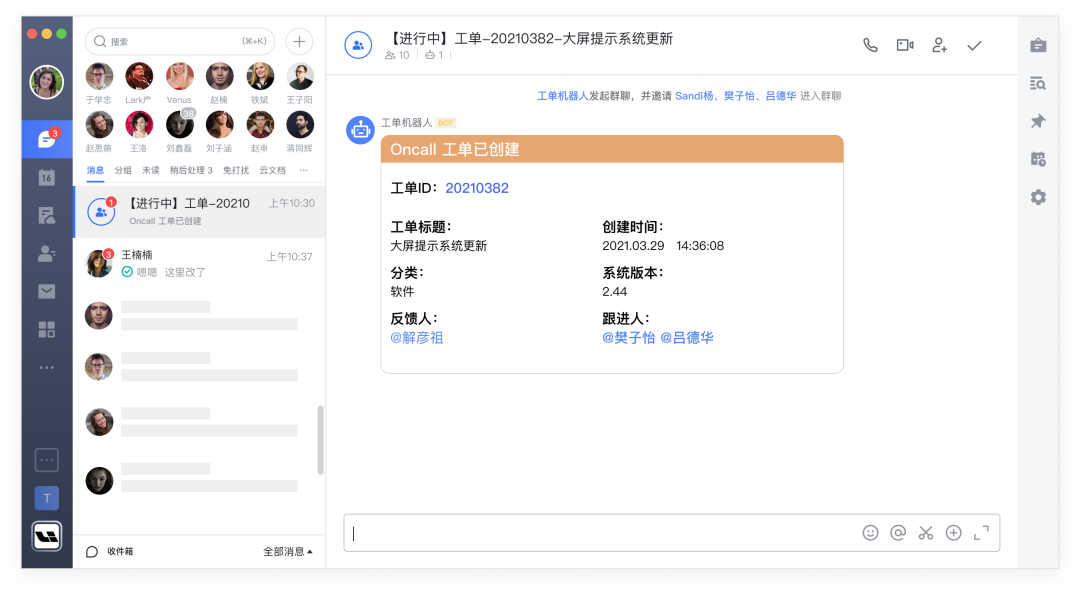Click the @解彦祖 mention link
Image resolution: width=1080 pixels, height=595 pixels.
point(416,338)
